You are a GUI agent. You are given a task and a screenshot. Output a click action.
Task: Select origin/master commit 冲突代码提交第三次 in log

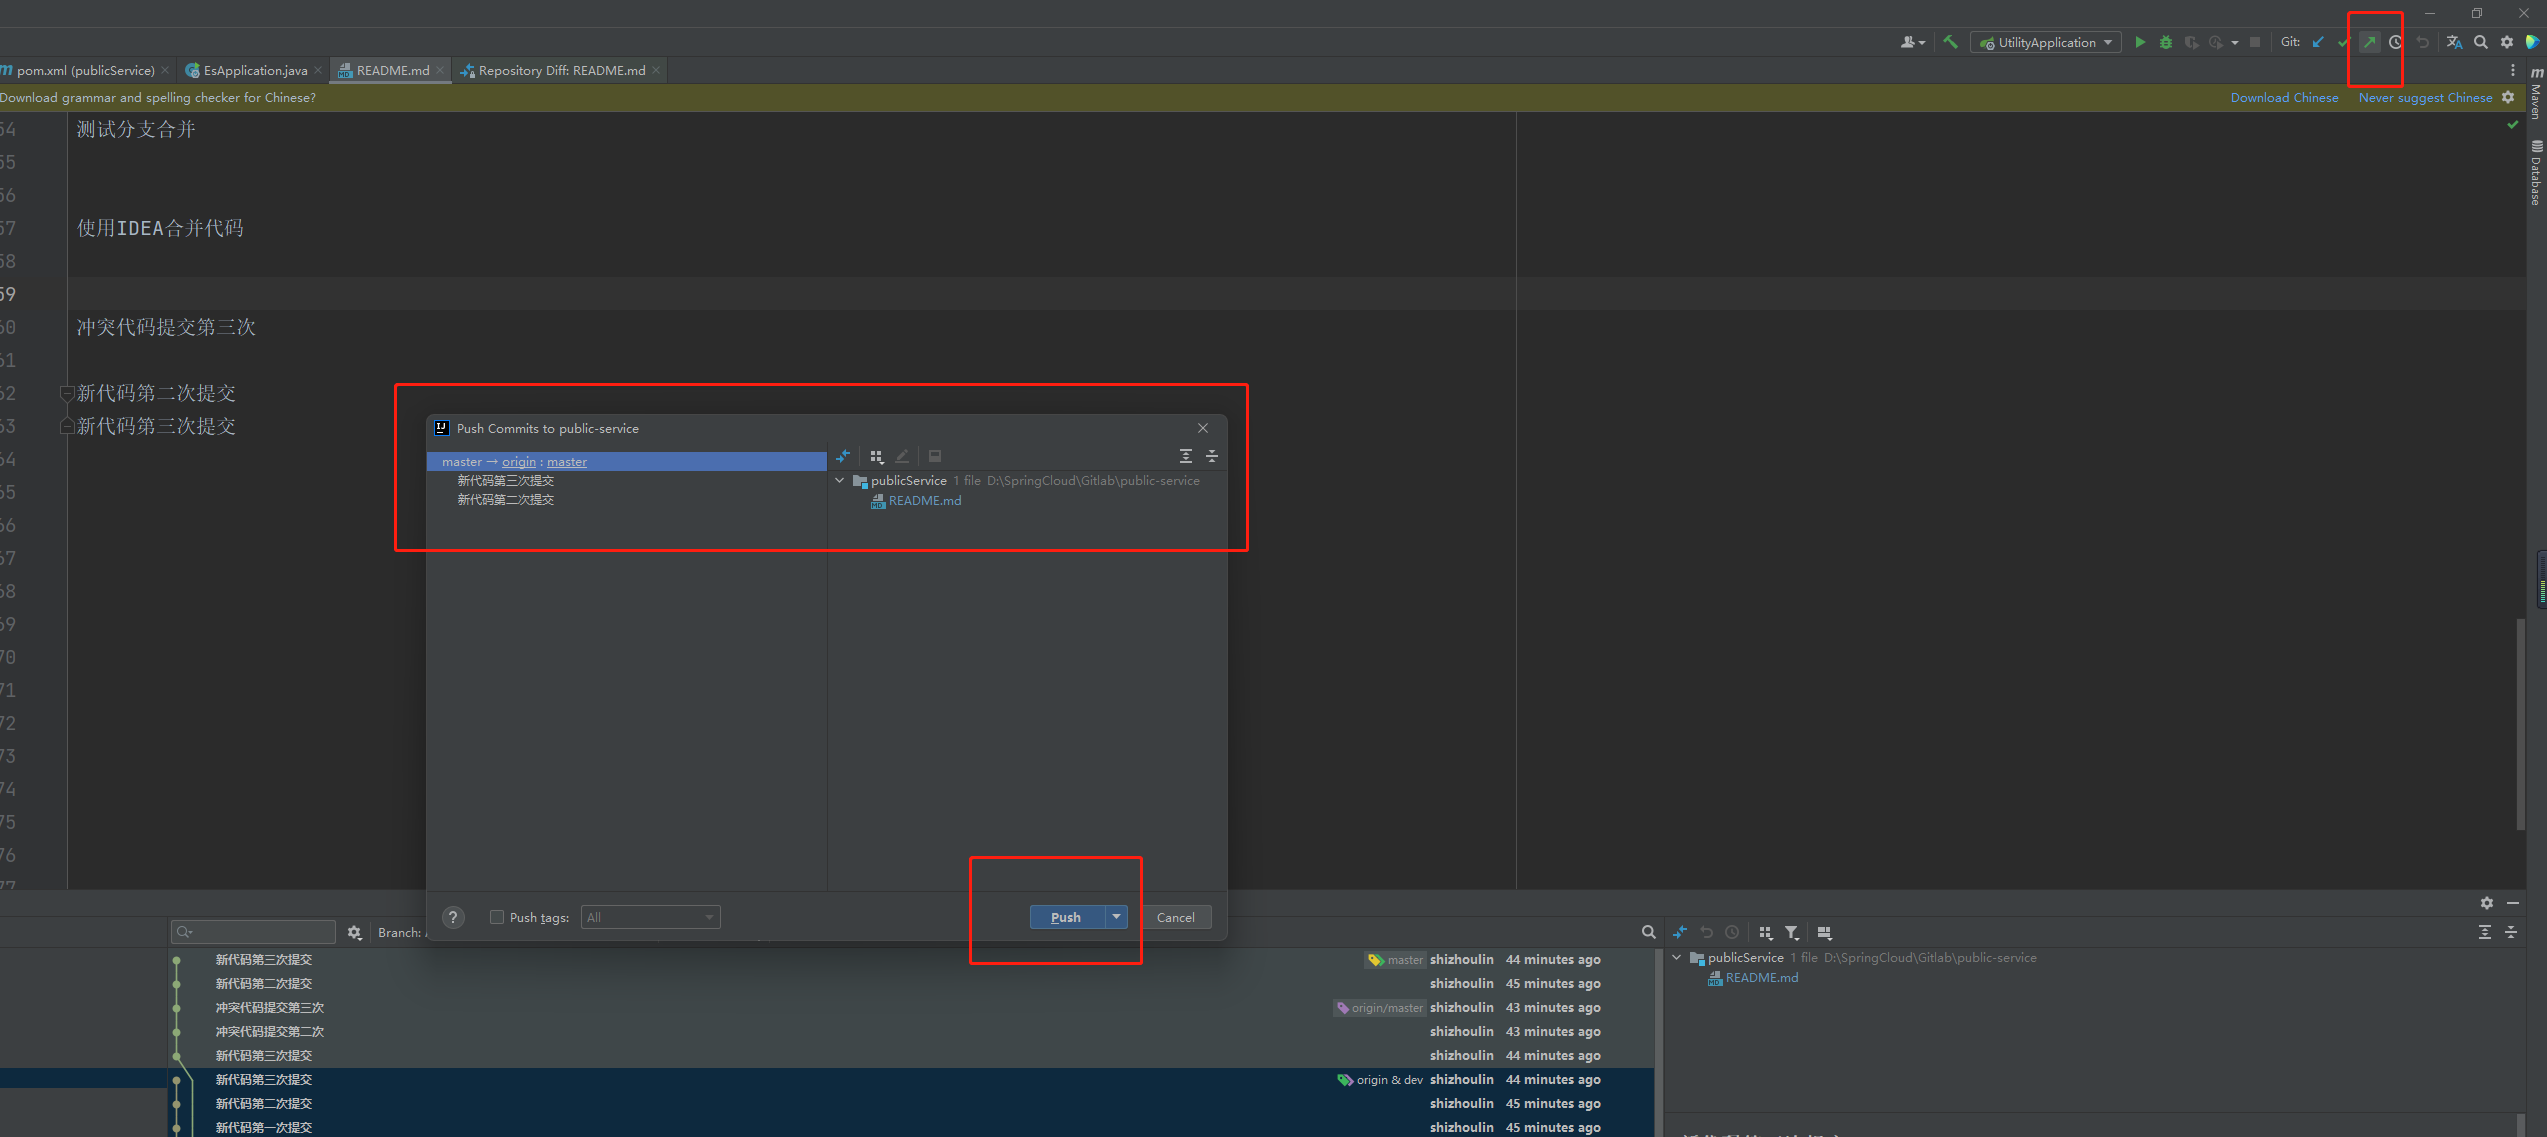(x=911, y=1008)
